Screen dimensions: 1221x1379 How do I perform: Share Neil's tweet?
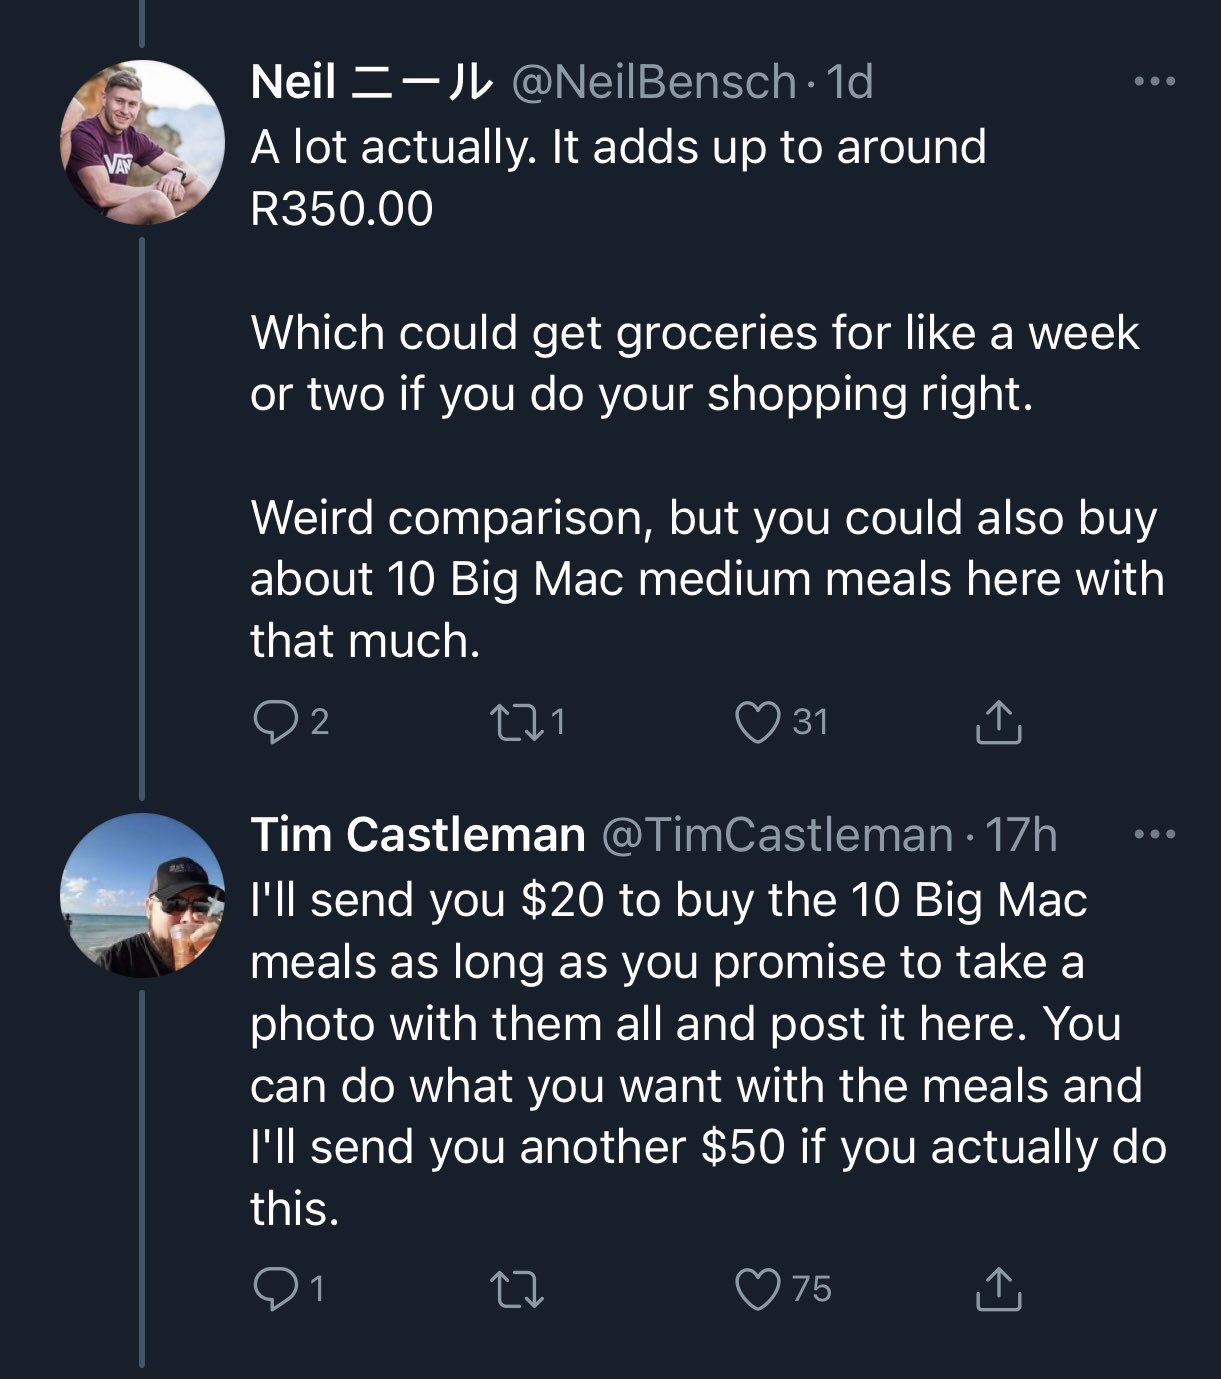[998, 723]
